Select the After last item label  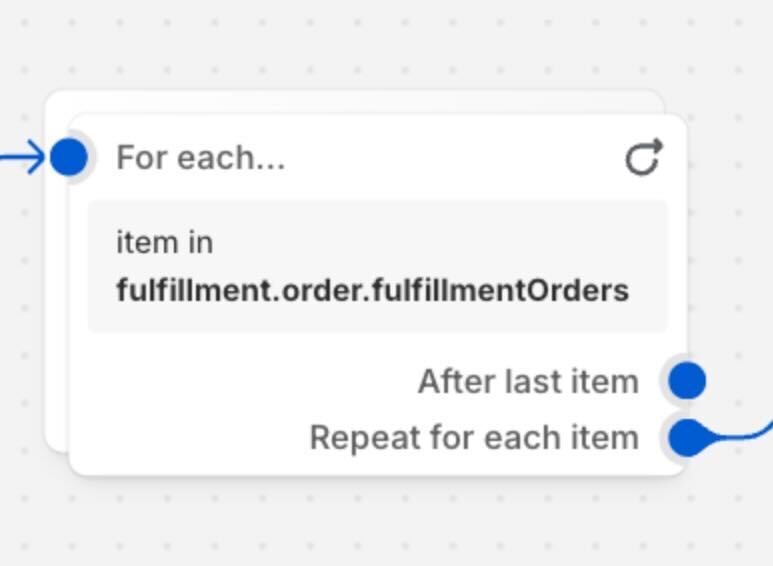pos(528,382)
